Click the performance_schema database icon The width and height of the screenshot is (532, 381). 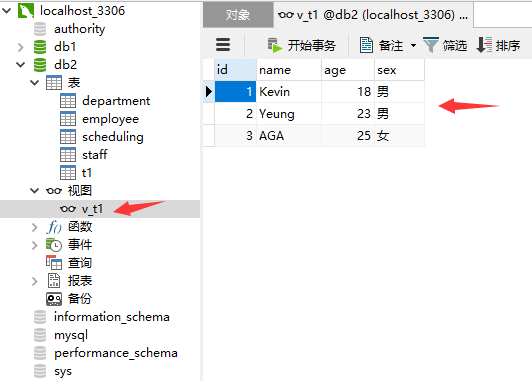40,353
